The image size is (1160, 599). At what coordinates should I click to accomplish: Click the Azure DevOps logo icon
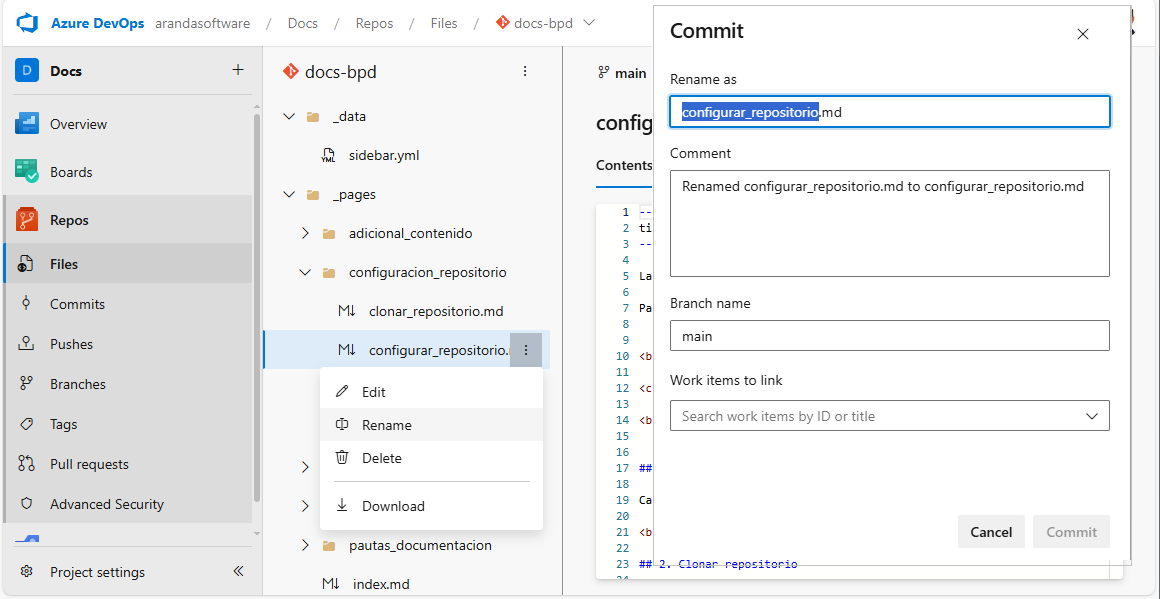click(27, 23)
